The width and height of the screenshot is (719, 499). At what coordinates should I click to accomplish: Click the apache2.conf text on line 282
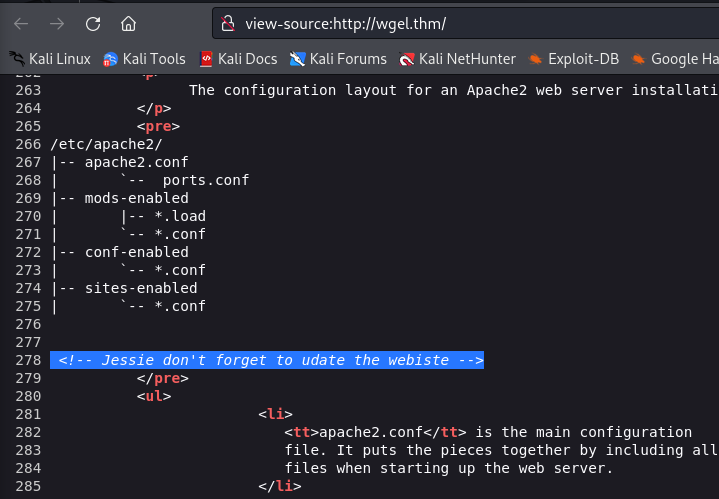click(382, 432)
